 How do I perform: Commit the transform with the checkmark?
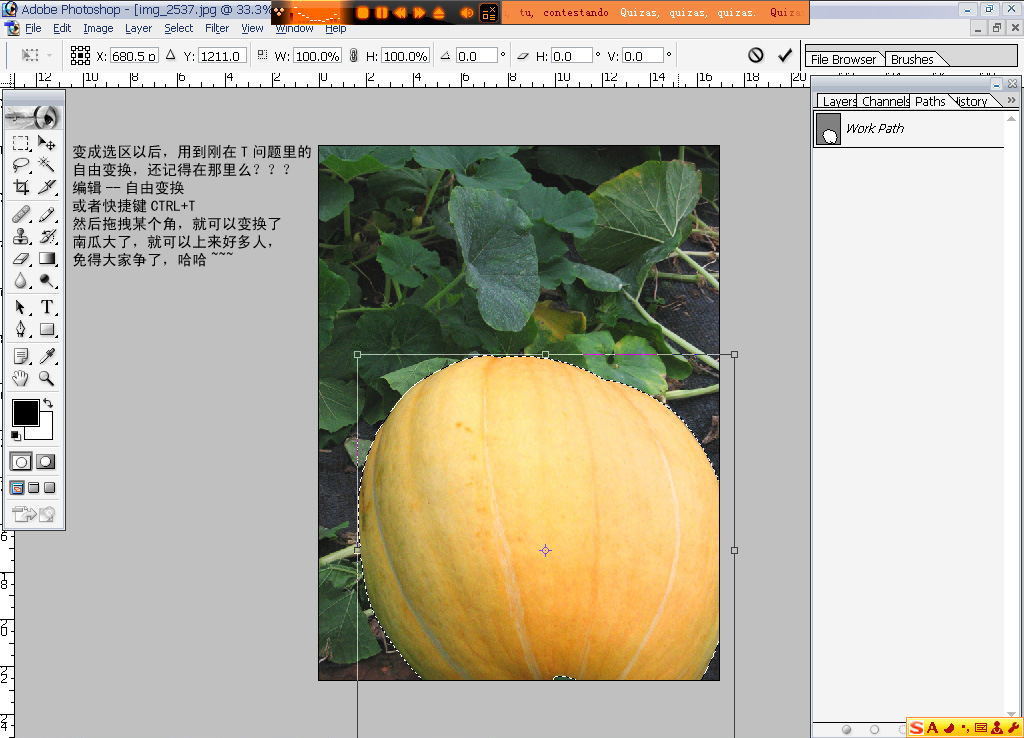[785, 56]
